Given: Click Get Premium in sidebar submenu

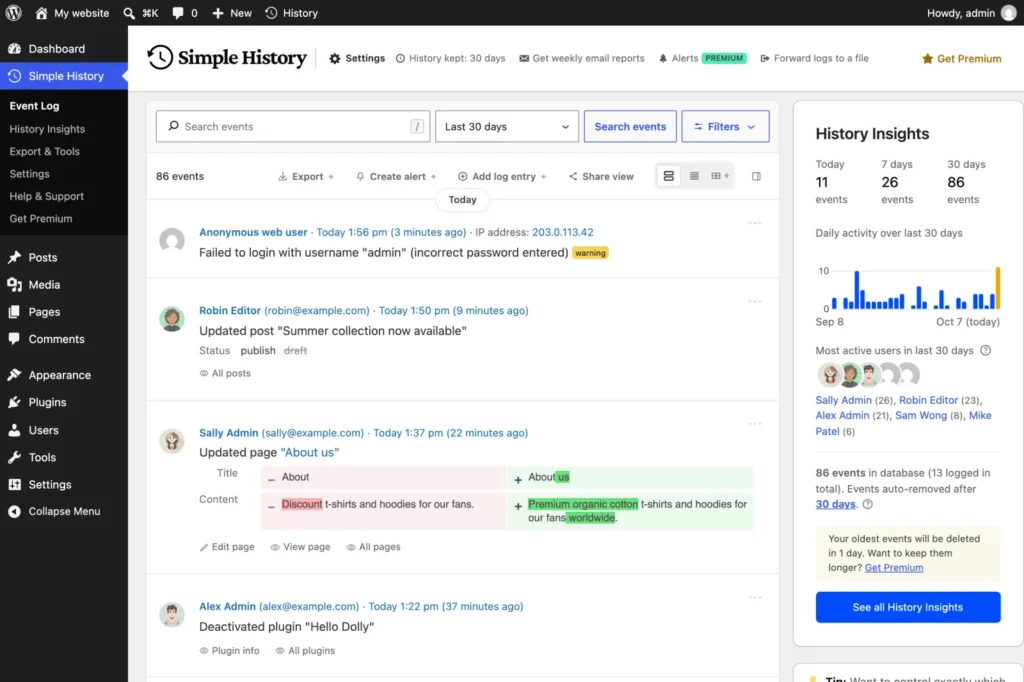Looking at the screenshot, I should [x=40, y=219].
